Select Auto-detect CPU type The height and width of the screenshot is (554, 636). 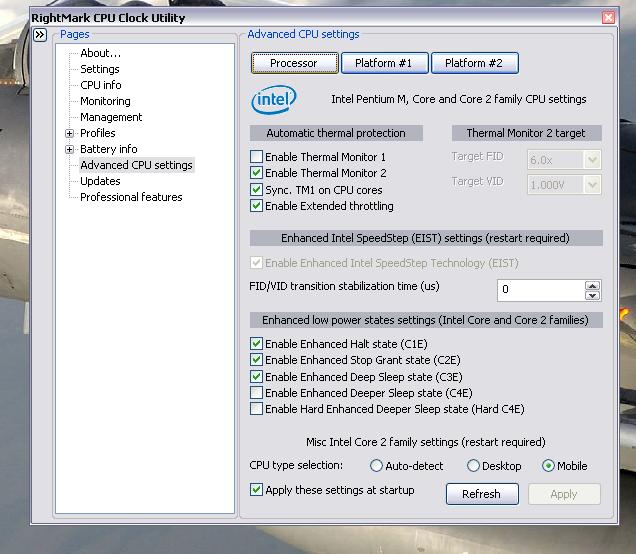376,466
